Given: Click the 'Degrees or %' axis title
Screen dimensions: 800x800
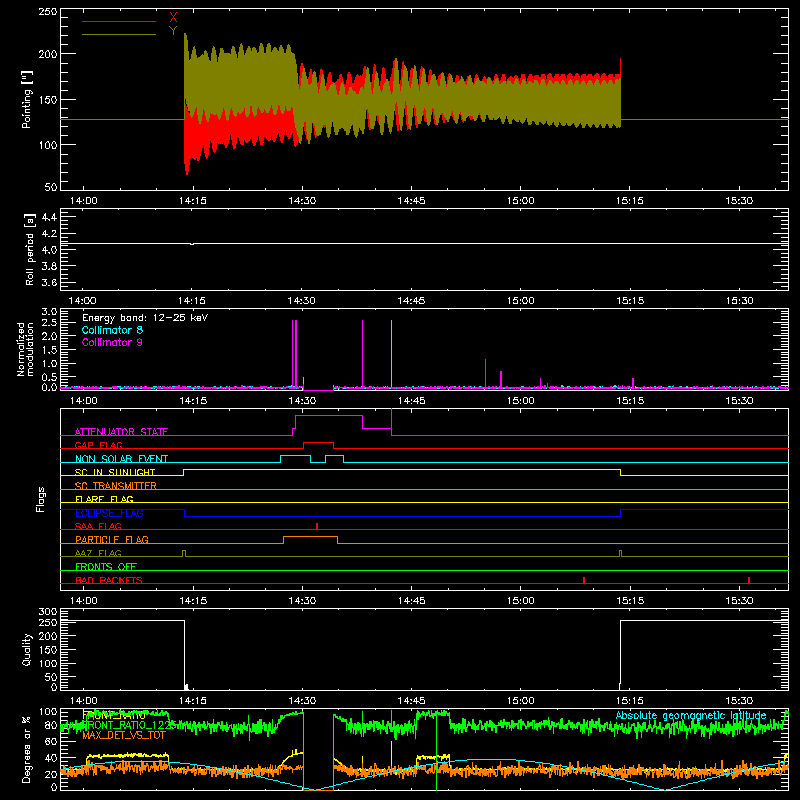Looking at the screenshot, I should pos(27,749).
